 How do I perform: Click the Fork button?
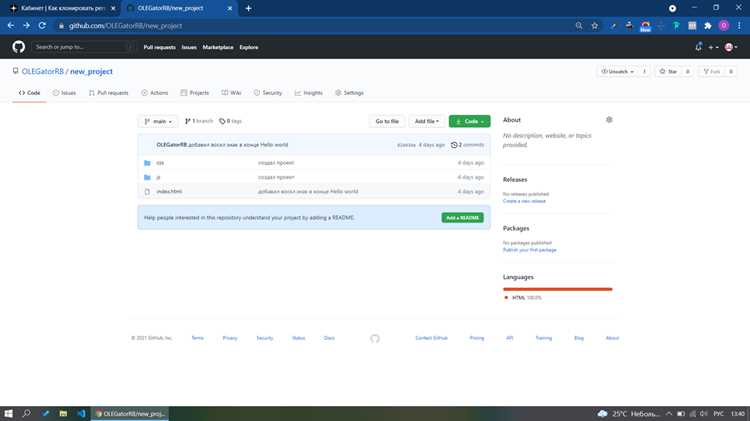[712, 71]
